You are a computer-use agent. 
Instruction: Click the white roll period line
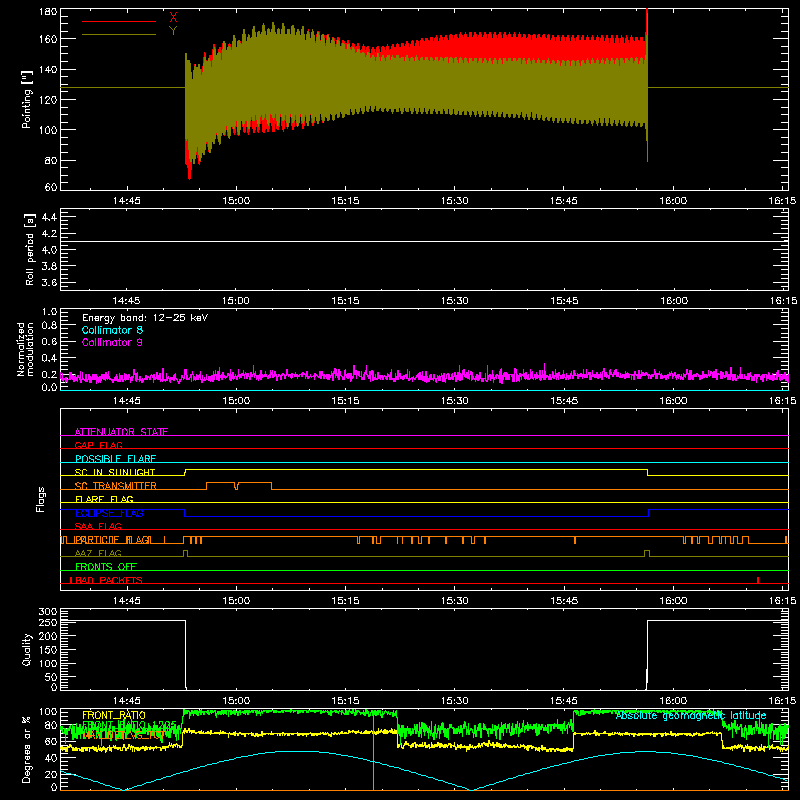pyautogui.click(x=424, y=241)
